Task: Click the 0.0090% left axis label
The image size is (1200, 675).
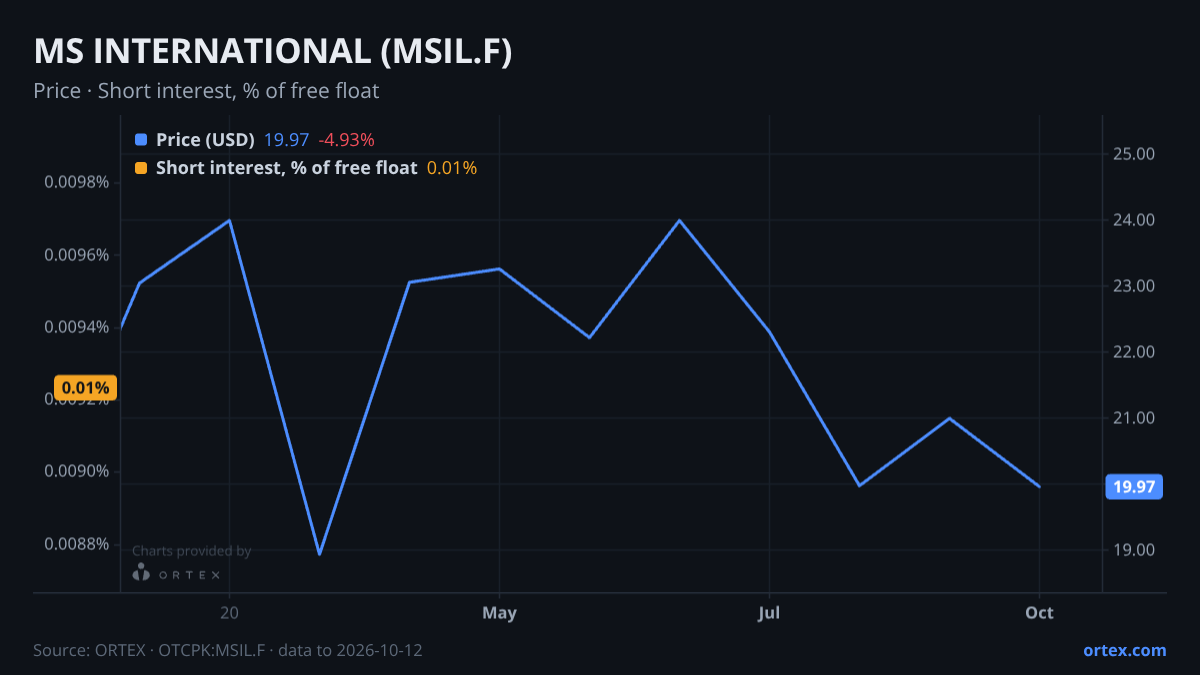Action: [77, 471]
